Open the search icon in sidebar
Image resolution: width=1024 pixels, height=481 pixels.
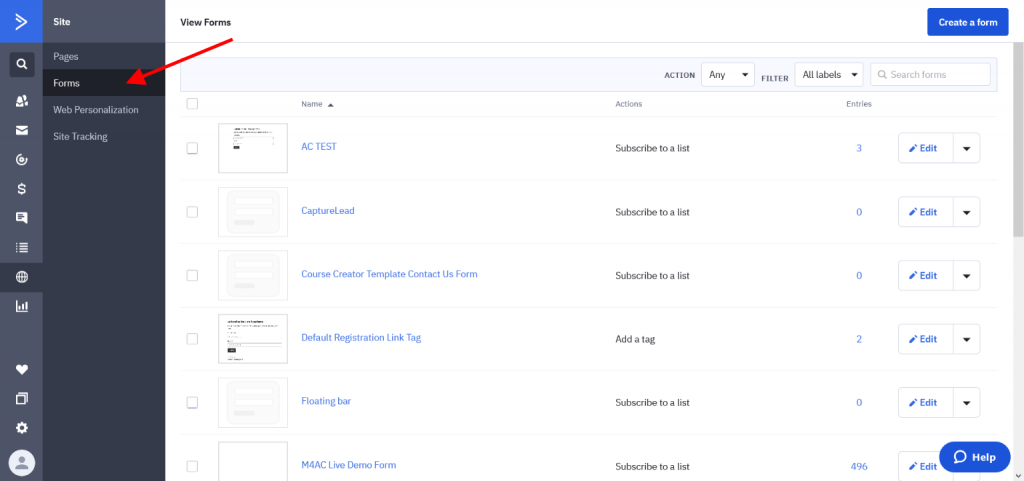pyautogui.click(x=22, y=65)
